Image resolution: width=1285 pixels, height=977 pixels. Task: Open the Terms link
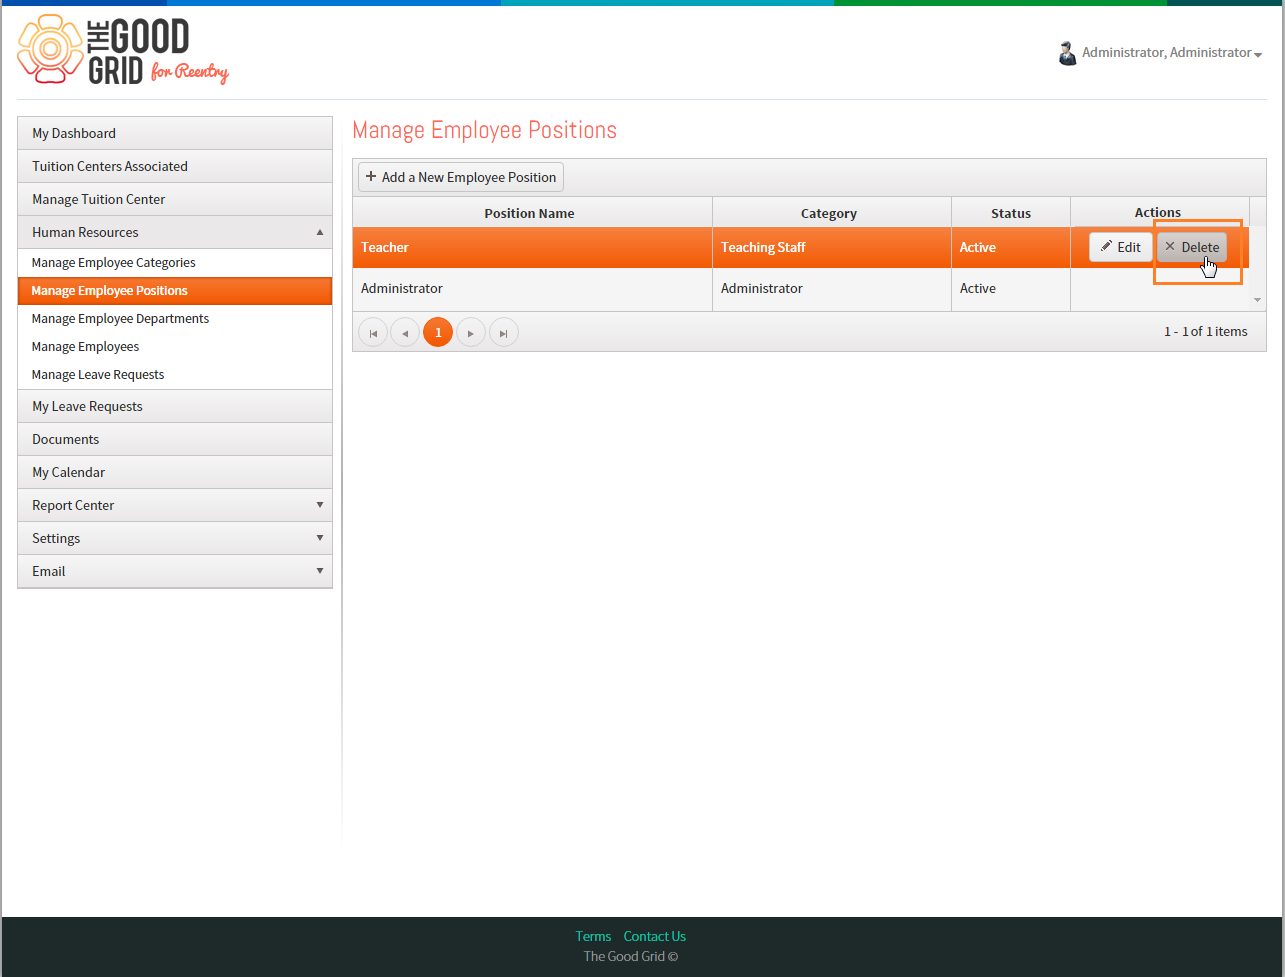point(593,936)
